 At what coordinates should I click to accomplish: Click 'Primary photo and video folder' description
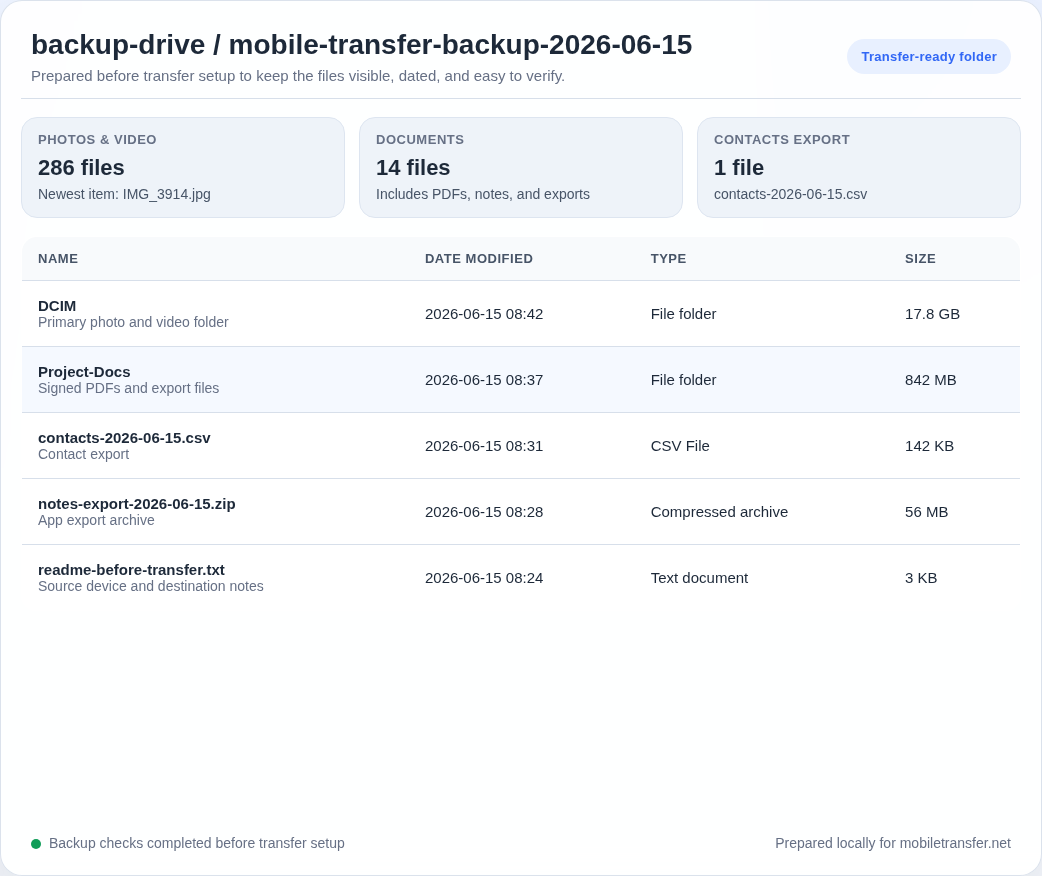coord(133,322)
